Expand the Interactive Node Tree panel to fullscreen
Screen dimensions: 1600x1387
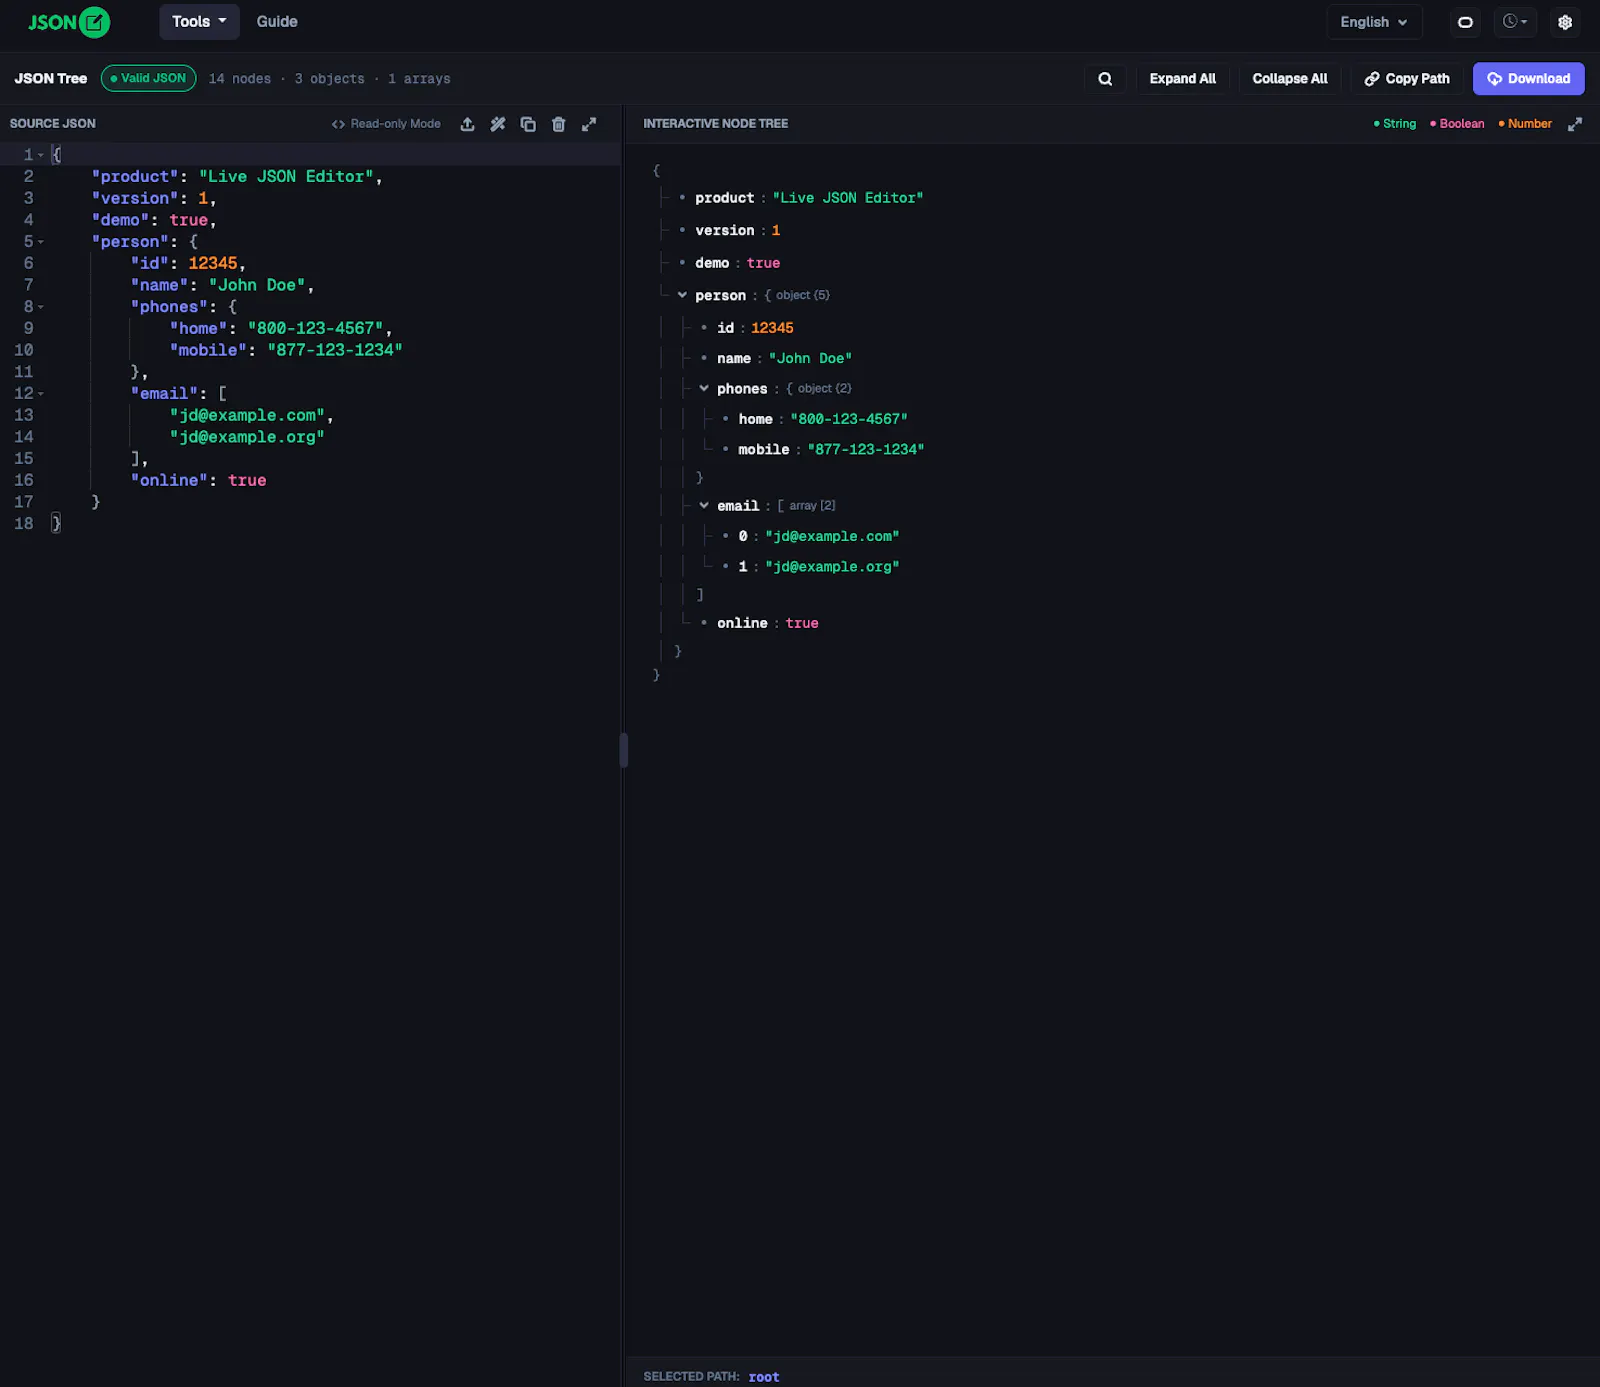[1575, 124]
